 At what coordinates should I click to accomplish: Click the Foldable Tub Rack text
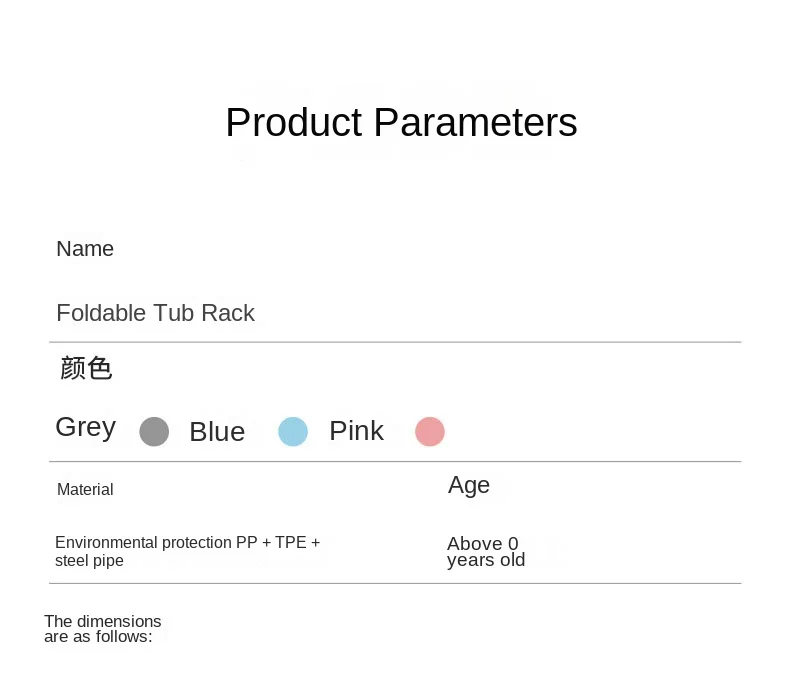[x=156, y=313]
